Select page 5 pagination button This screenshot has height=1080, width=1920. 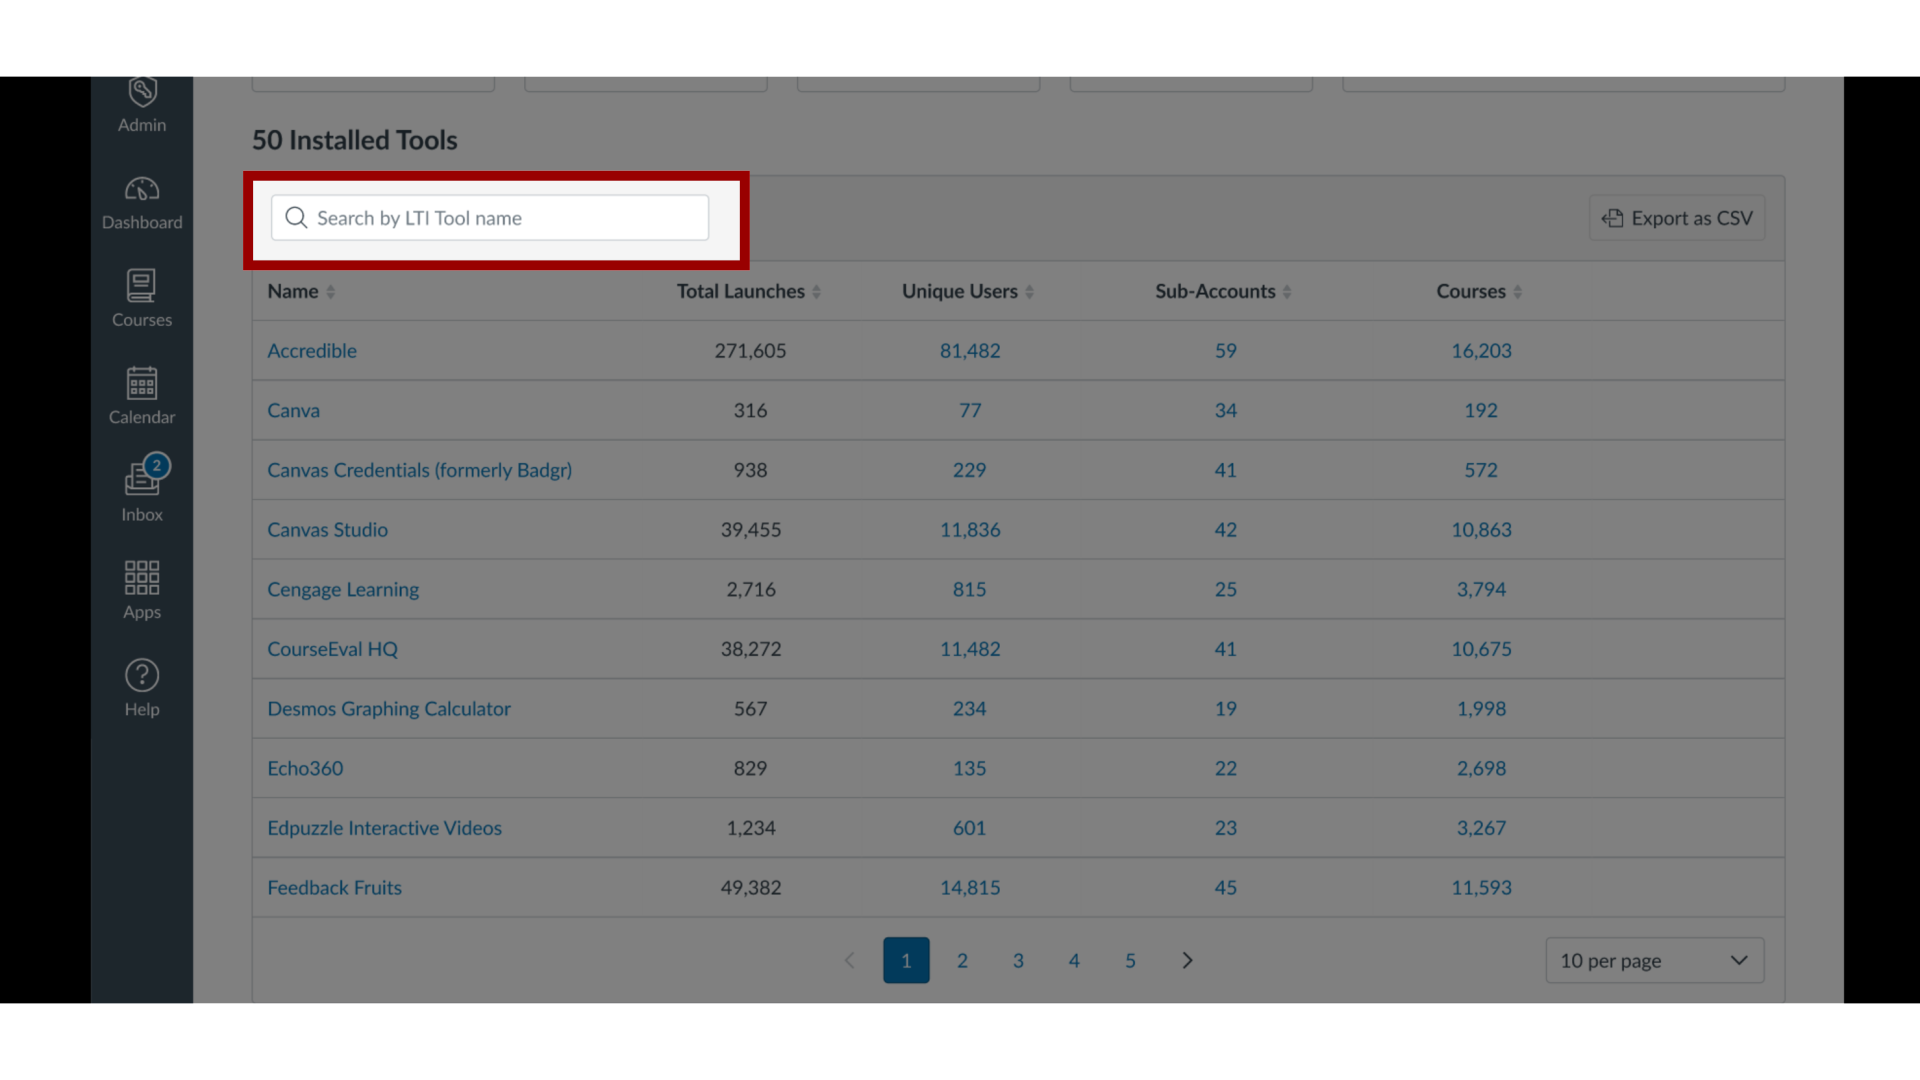(x=1130, y=960)
